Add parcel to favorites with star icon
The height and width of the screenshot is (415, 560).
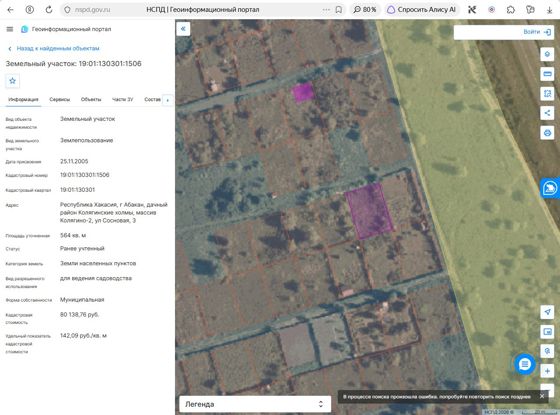[12, 81]
